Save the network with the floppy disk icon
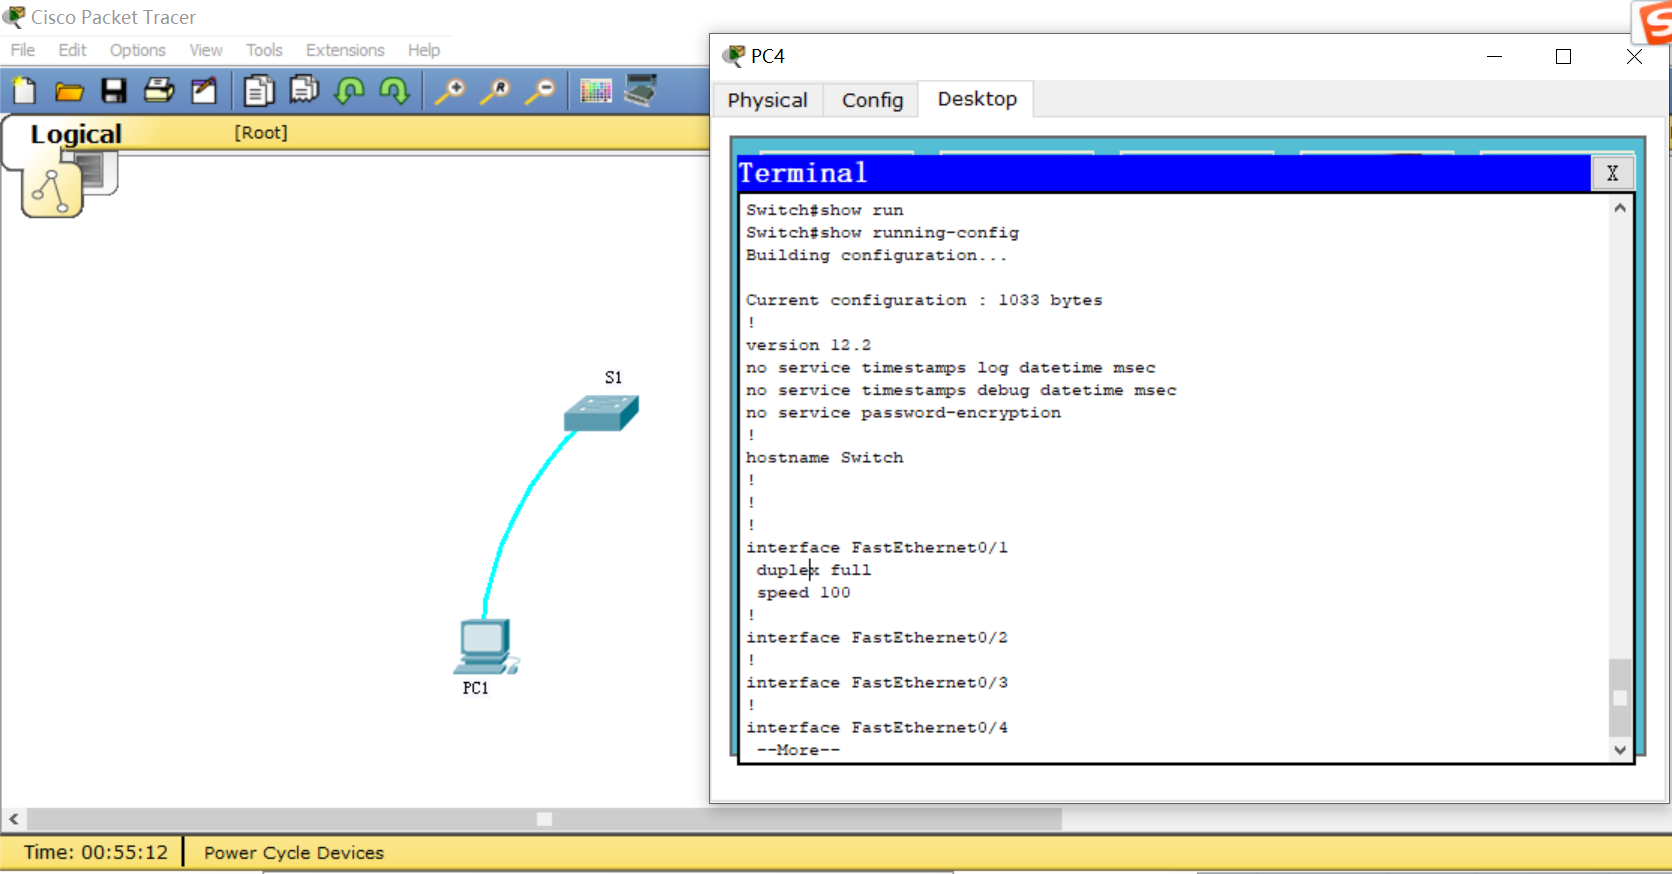Viewport: 1672px width, 874px height. point(114,91)
